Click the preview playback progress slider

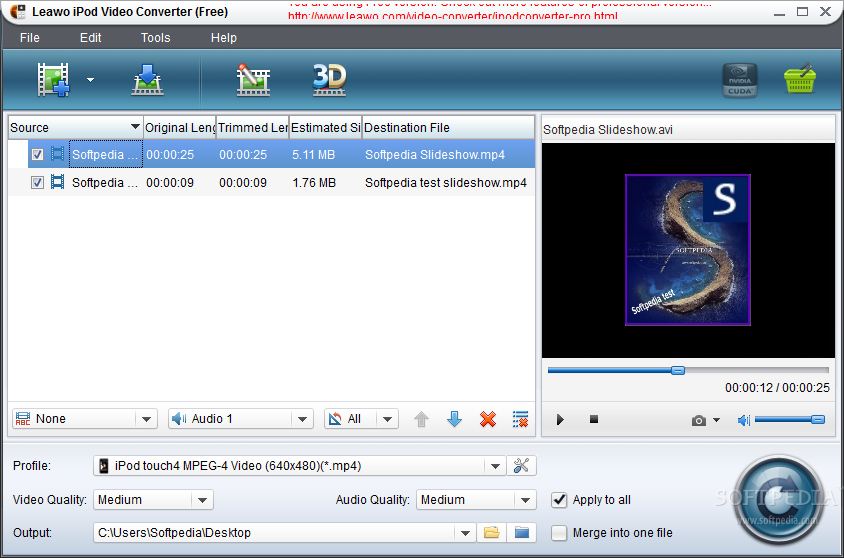coord(688,370)
